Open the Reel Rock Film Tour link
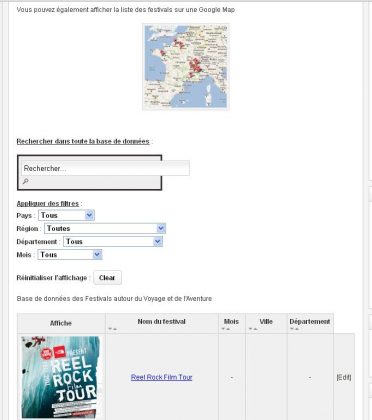372x420 pixels. click(162, 377)
